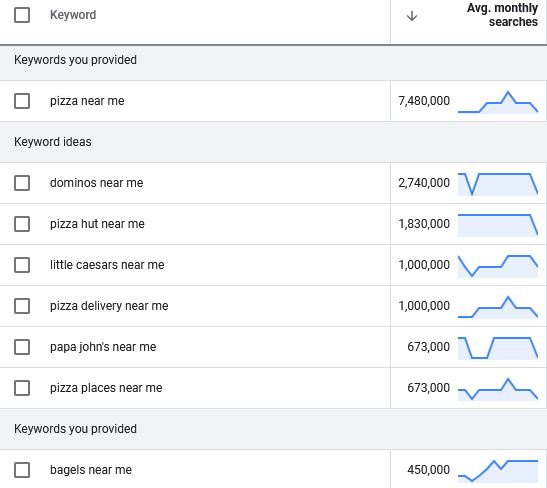Click the keyword pizza hut near me
547x488 pixels.
click(97, 224)
